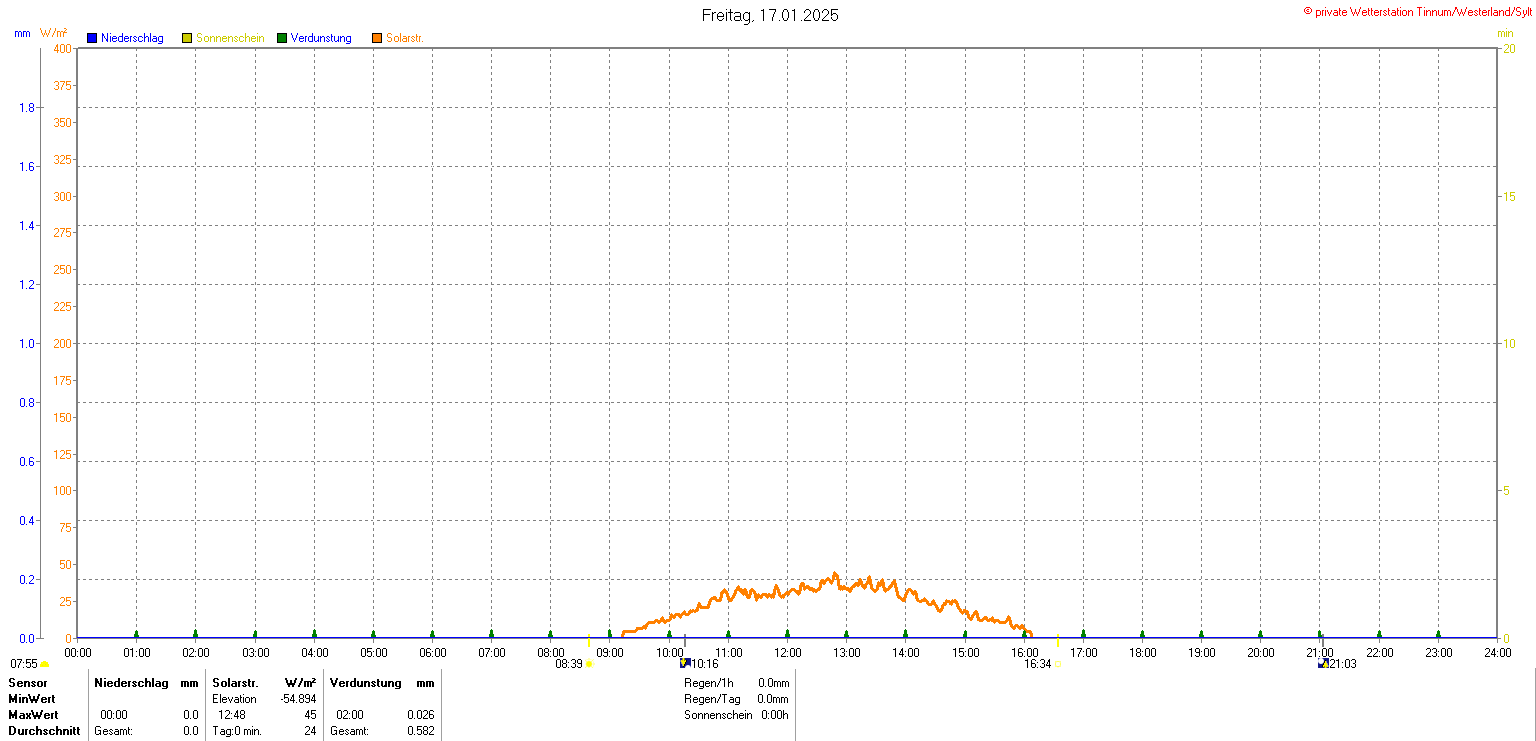The height and width of the screenshot is (741, 1536).
Task: Click the 12:00 label on time axis
Action: [x=788, y=653]
